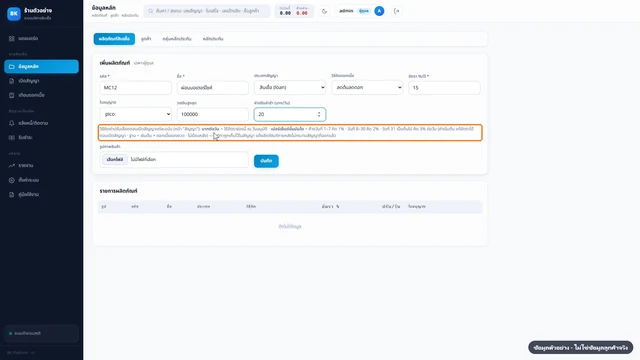Open the dropdown left of the 15 field
Viewport: 640px width, 360px height.
[367, 87]
